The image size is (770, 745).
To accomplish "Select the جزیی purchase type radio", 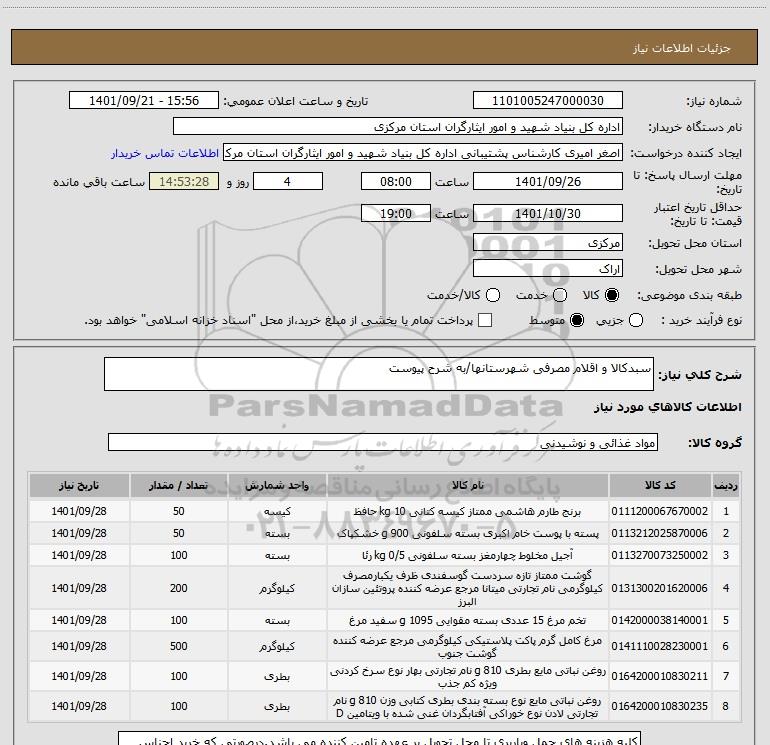I will (636, 320).
